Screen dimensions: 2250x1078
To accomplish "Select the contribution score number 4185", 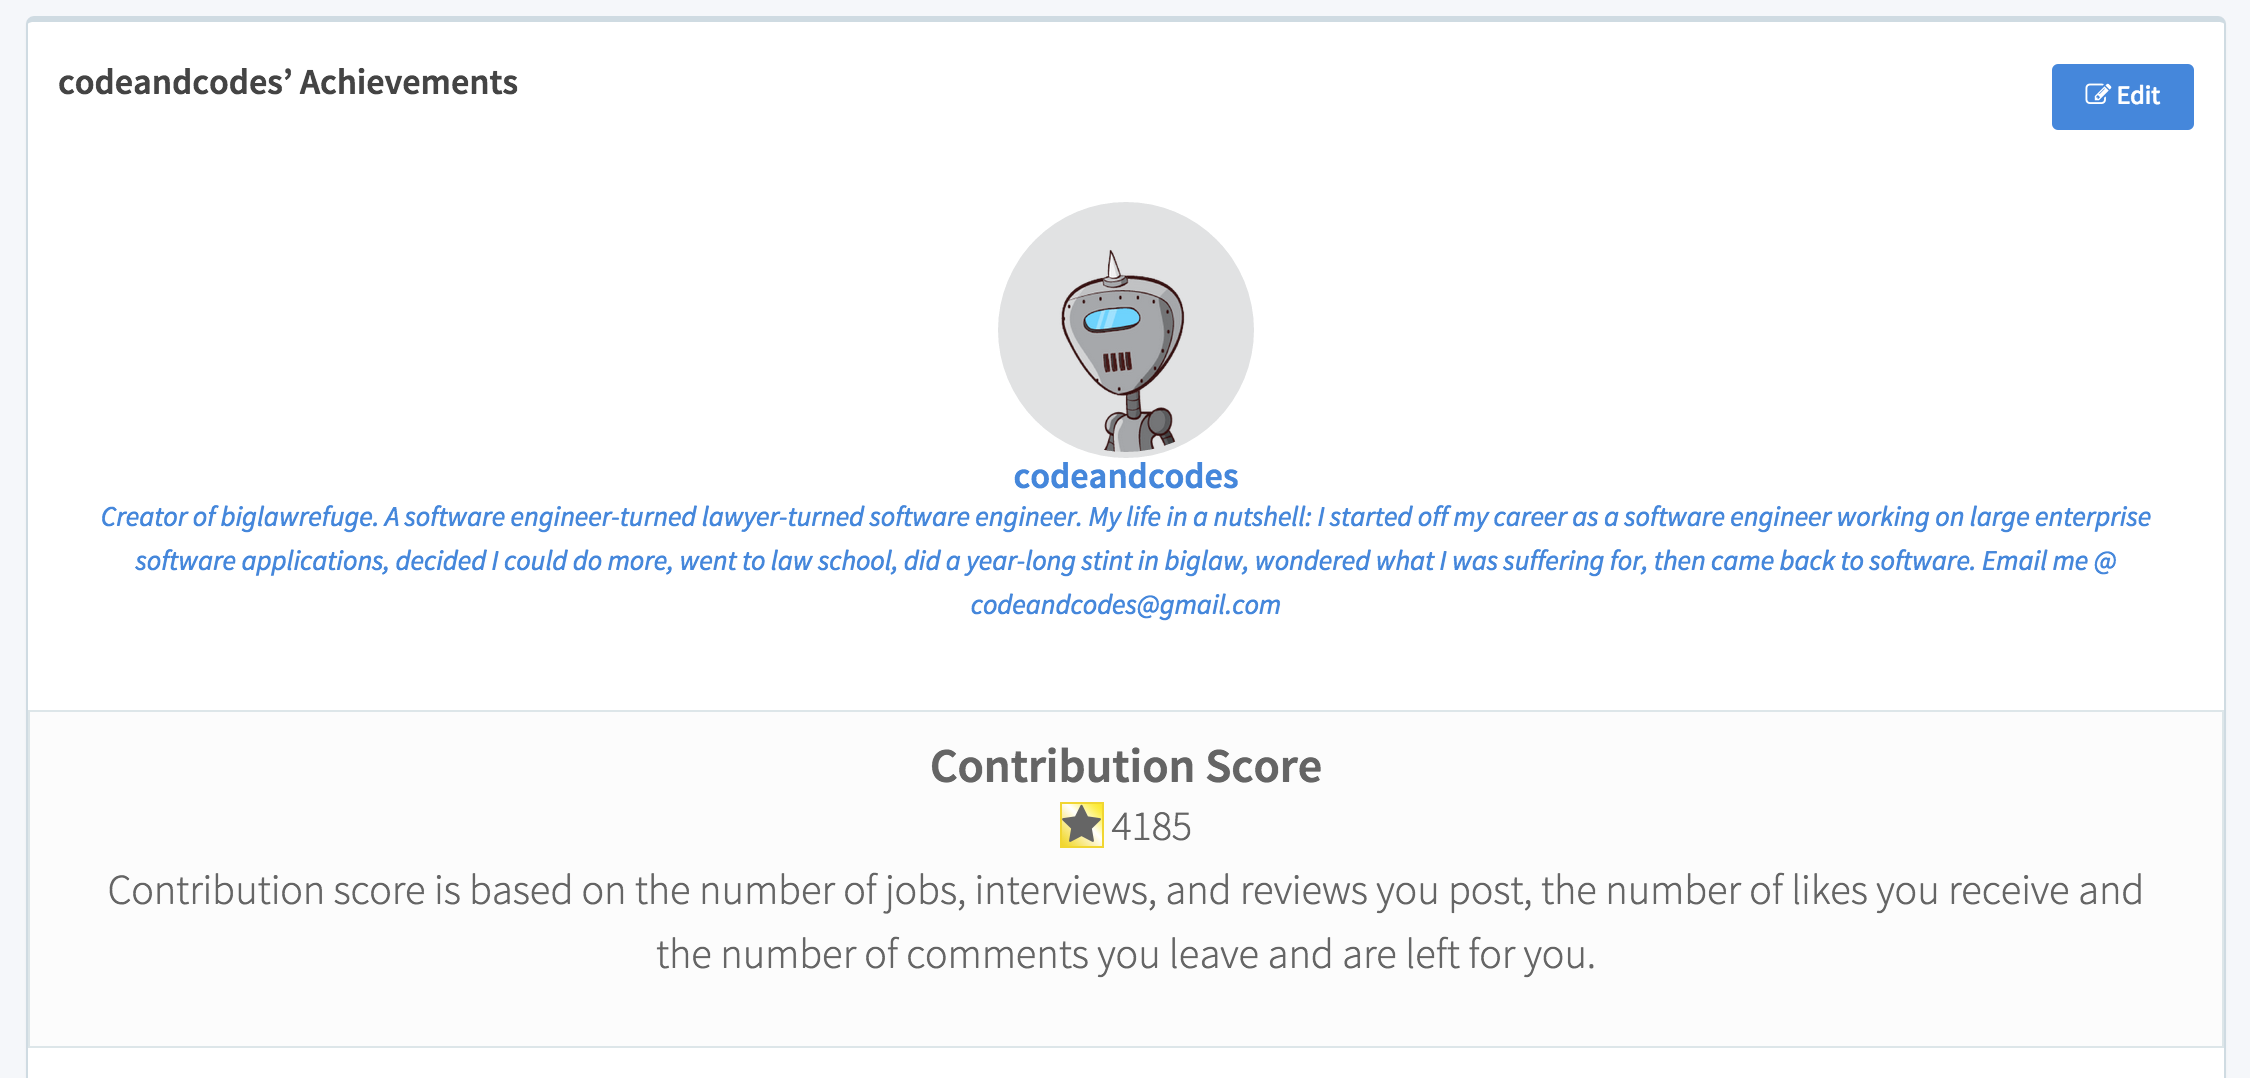I will tap(1151, 827).
